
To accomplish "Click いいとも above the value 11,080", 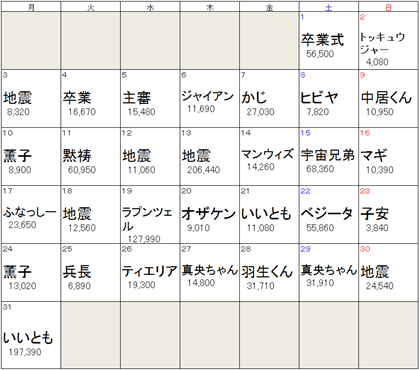I will 266,214.
